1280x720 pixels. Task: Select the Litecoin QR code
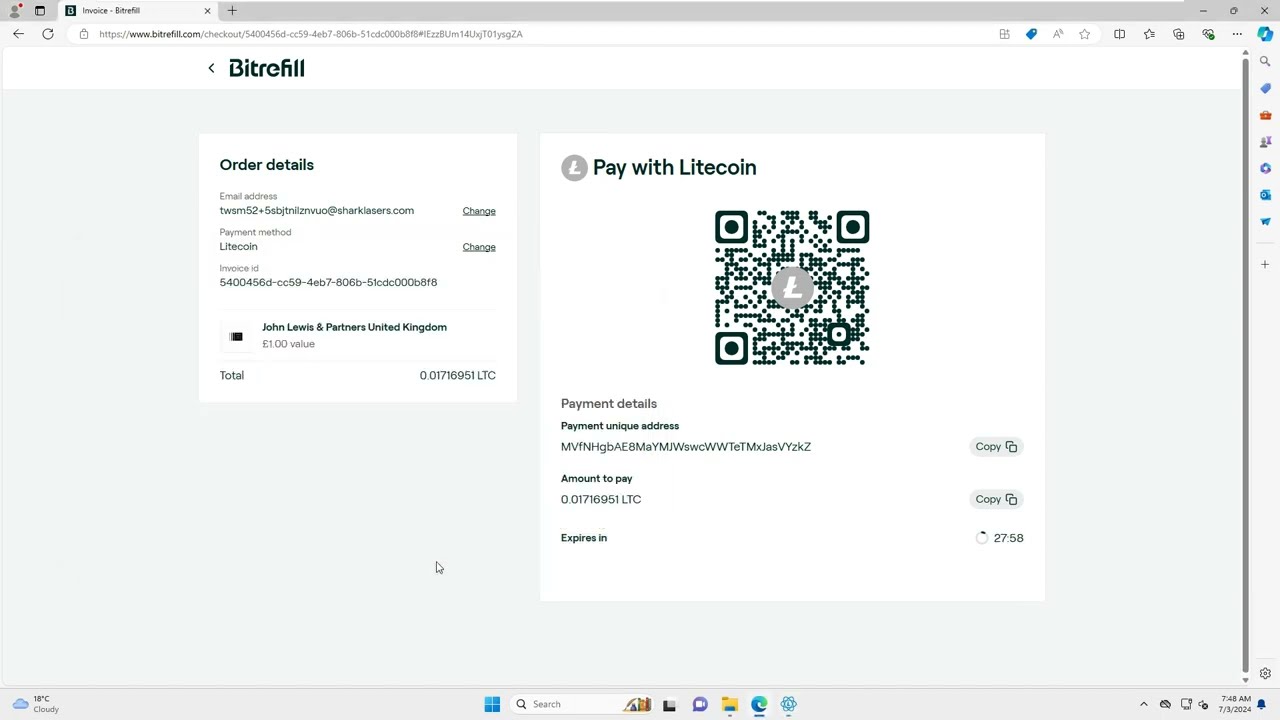tap(792, 288)
